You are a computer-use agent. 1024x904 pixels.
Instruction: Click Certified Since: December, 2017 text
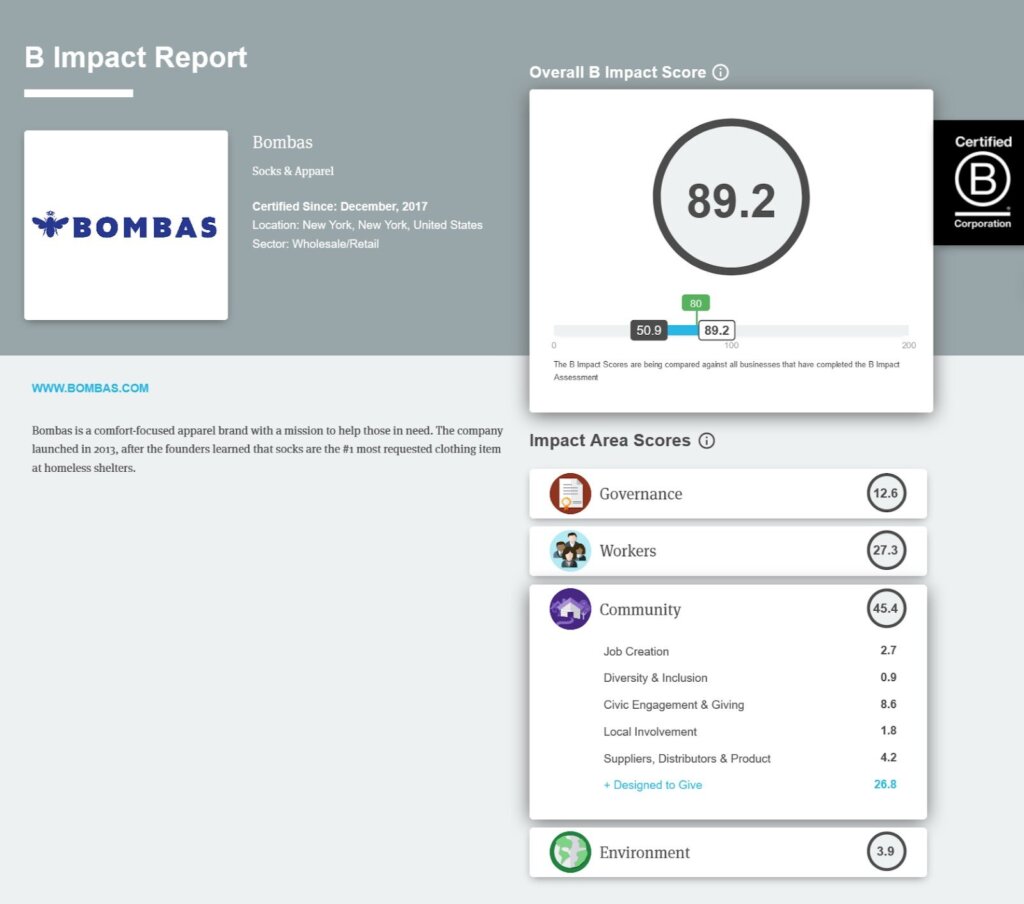click(x=340, y=206)
